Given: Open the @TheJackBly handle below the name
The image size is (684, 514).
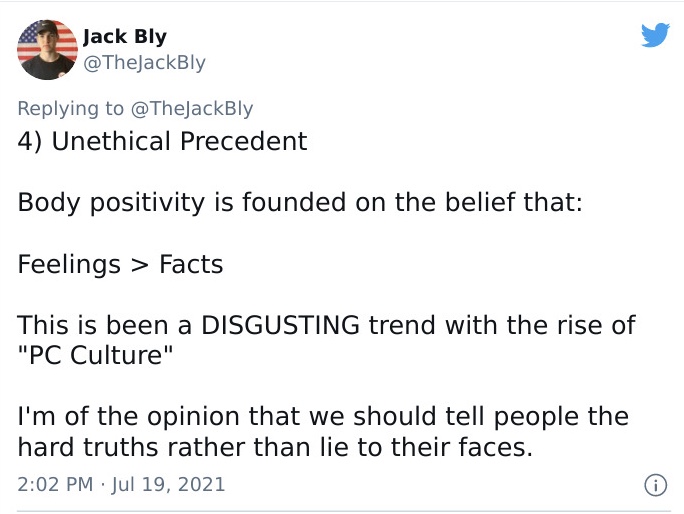Looking at the screenshot, I should tap(144, 63).
